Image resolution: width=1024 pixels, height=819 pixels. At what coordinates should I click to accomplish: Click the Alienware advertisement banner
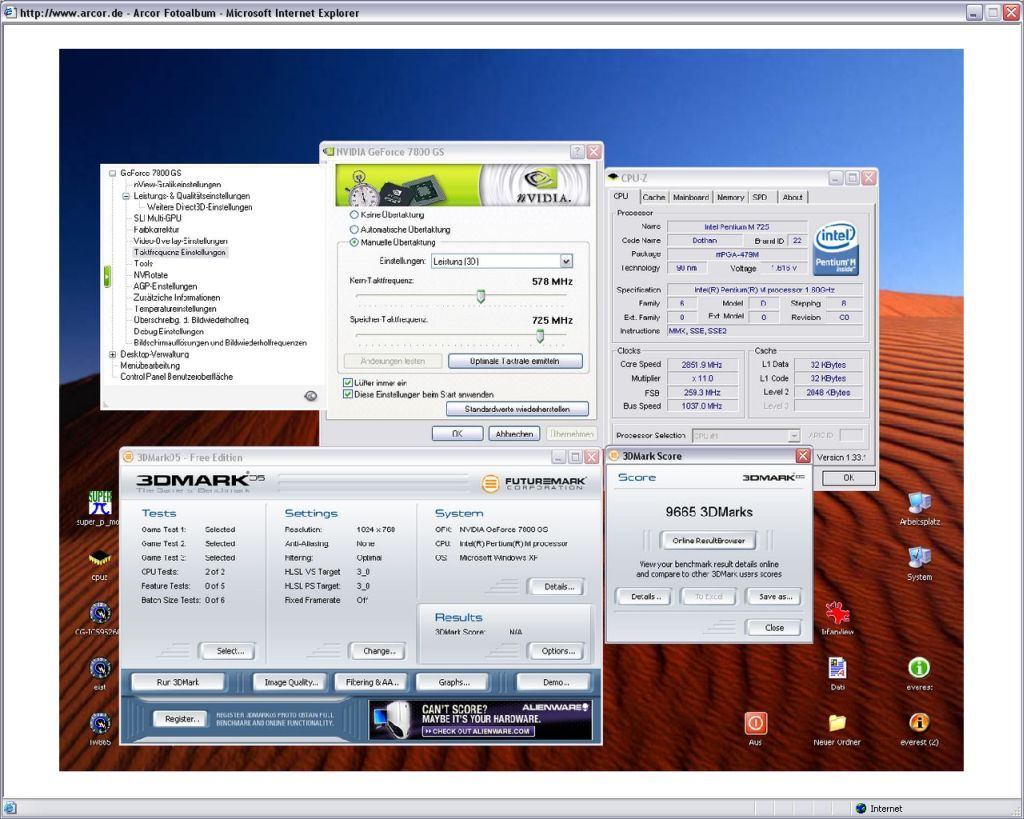(x=480, y=720)
